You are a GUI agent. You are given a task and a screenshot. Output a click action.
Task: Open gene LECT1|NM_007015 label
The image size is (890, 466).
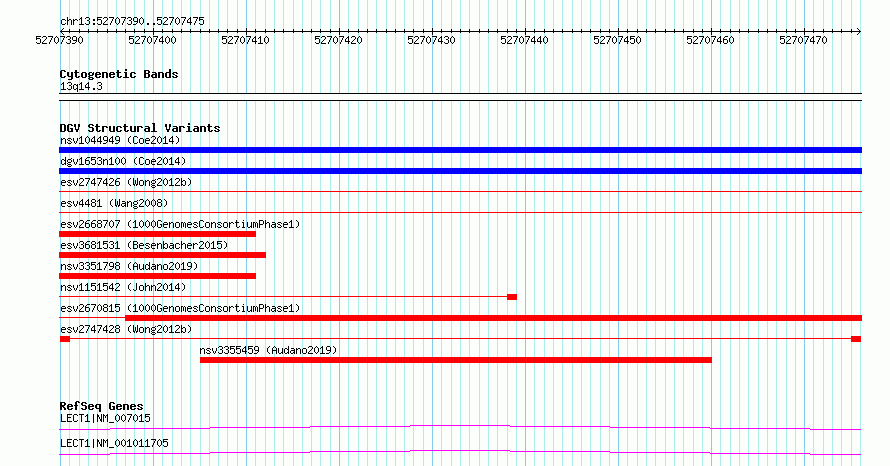(105, 418)
